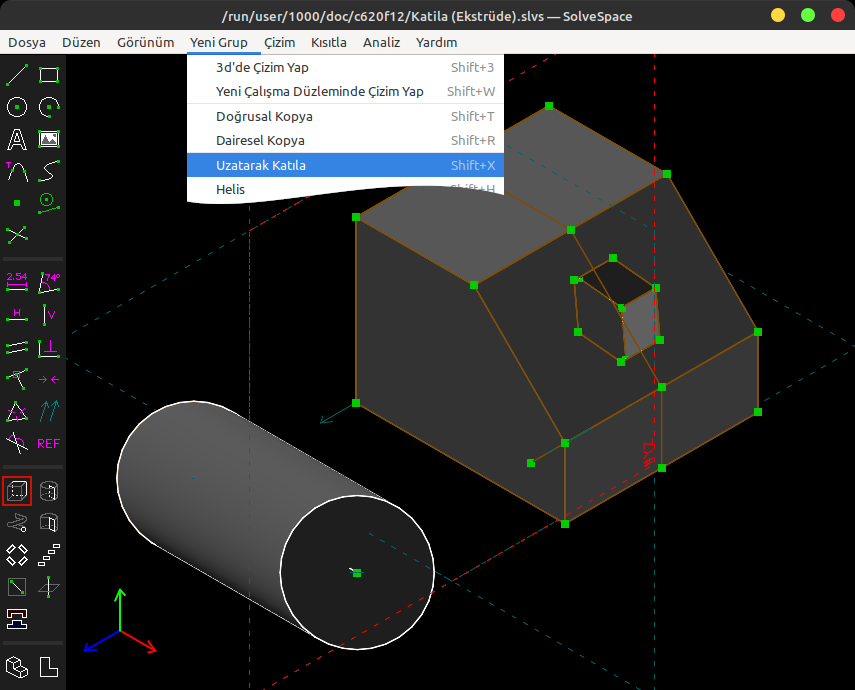Choose Doğrusal Kopya menu entry
Viewport: 855px width, 690px height.
345,117
